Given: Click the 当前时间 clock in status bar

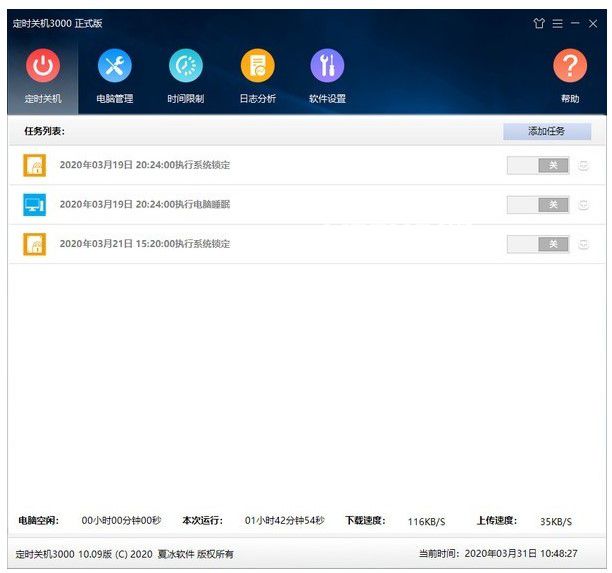Looking at the screenshot, I should click(x=498, y=553).
